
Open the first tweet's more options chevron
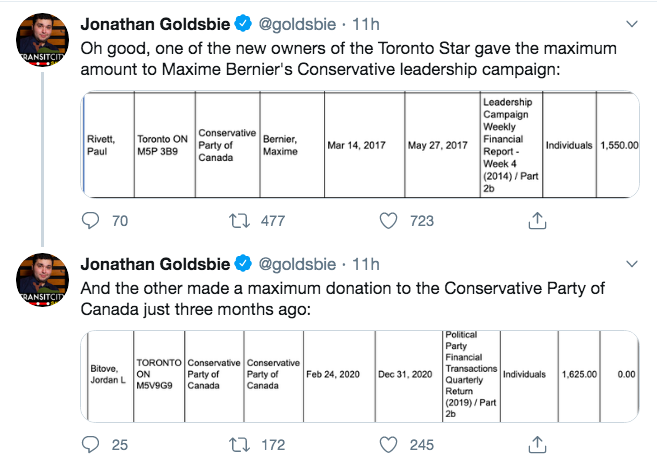tap(631, 22)
